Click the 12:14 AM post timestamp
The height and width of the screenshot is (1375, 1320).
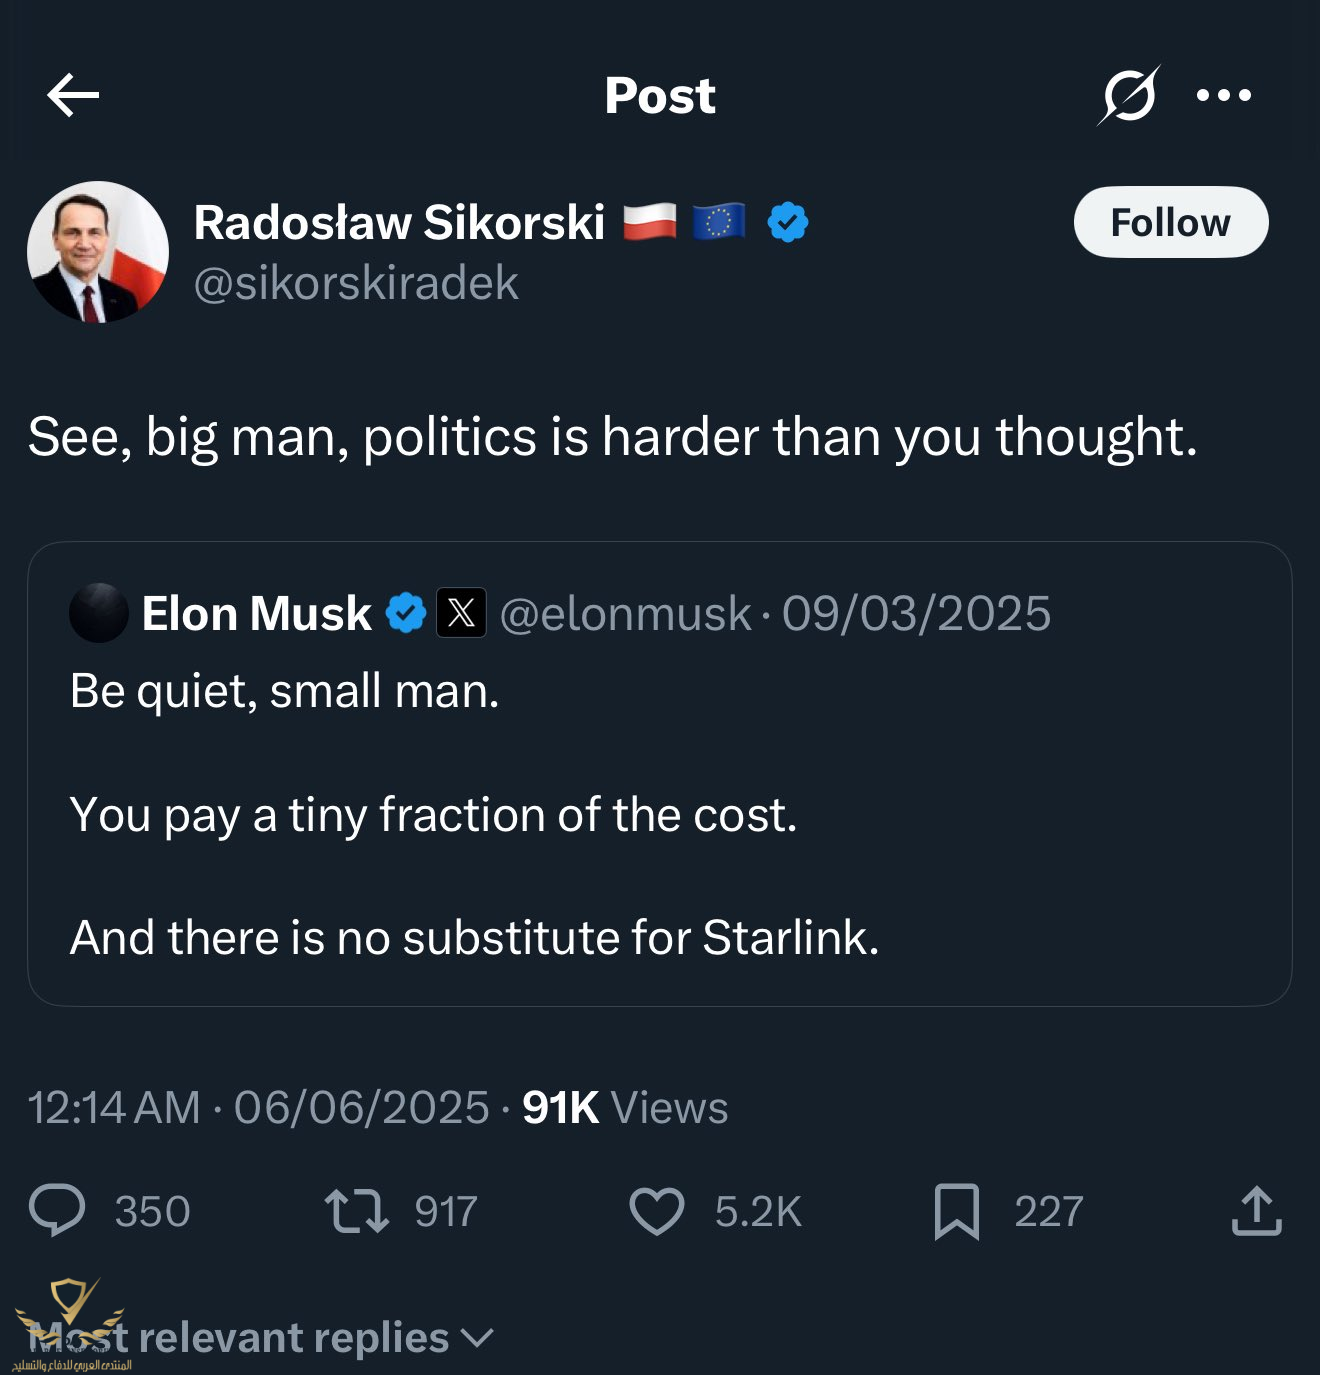tap(114, 1108)
